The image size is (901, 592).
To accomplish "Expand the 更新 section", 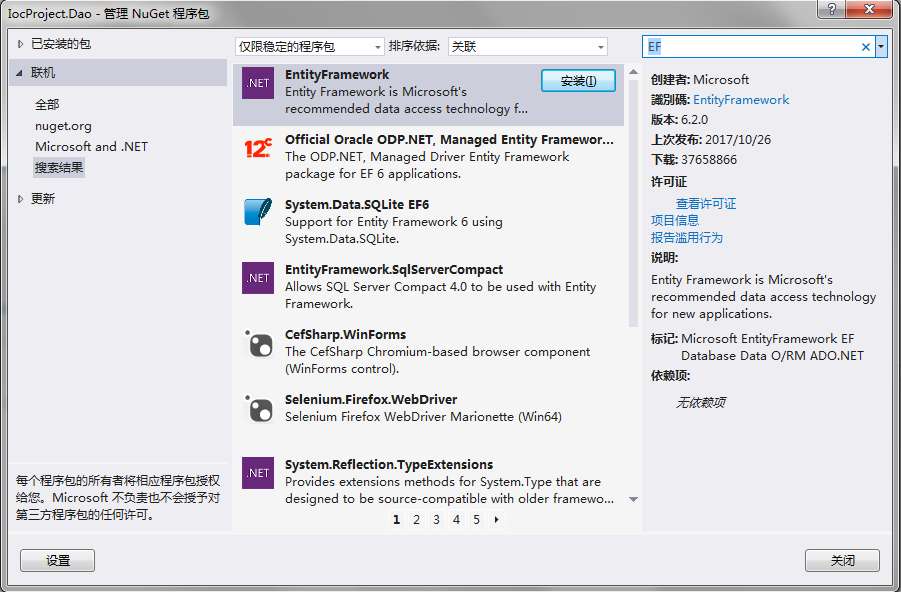I will click(20, 199).
